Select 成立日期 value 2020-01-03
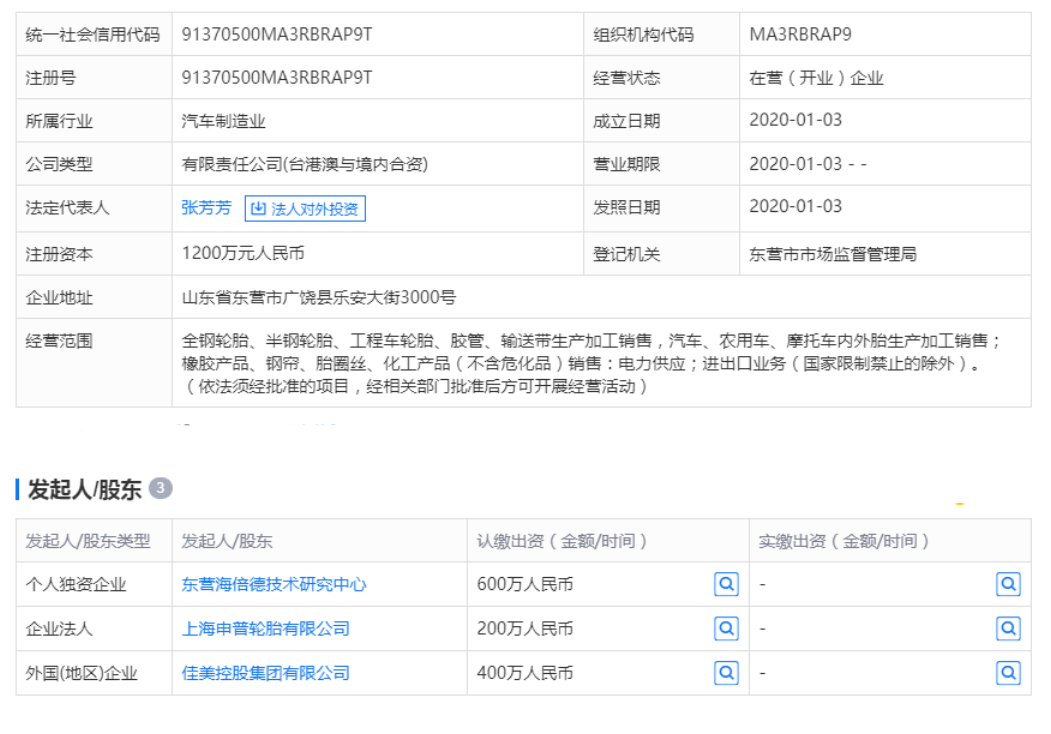 [x=796, y=120]
